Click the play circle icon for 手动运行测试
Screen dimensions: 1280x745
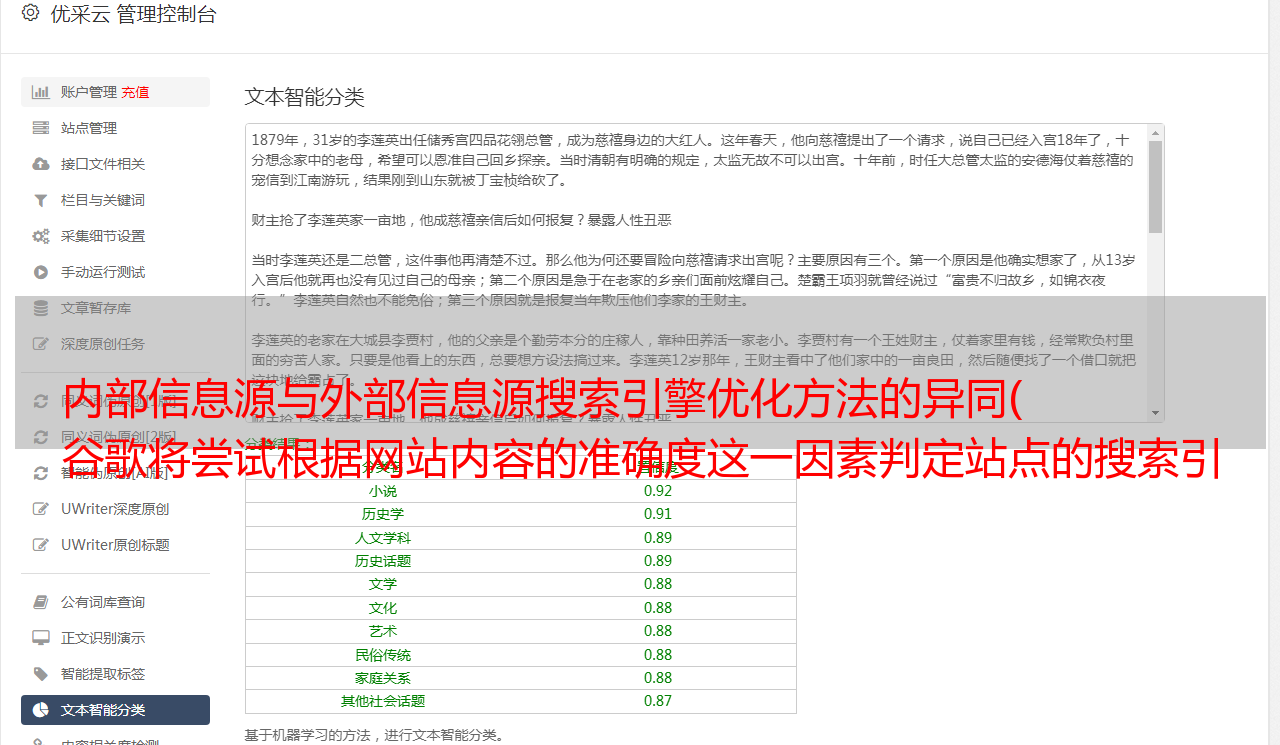point(41,272)
